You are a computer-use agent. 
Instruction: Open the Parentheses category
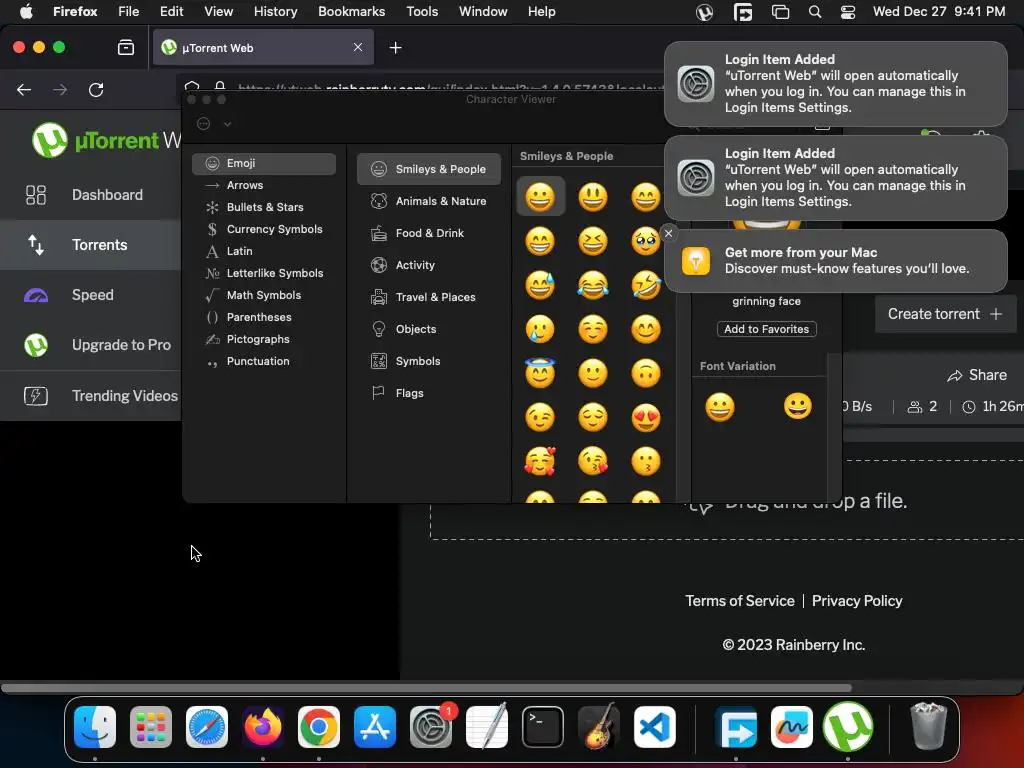[264, 317]
